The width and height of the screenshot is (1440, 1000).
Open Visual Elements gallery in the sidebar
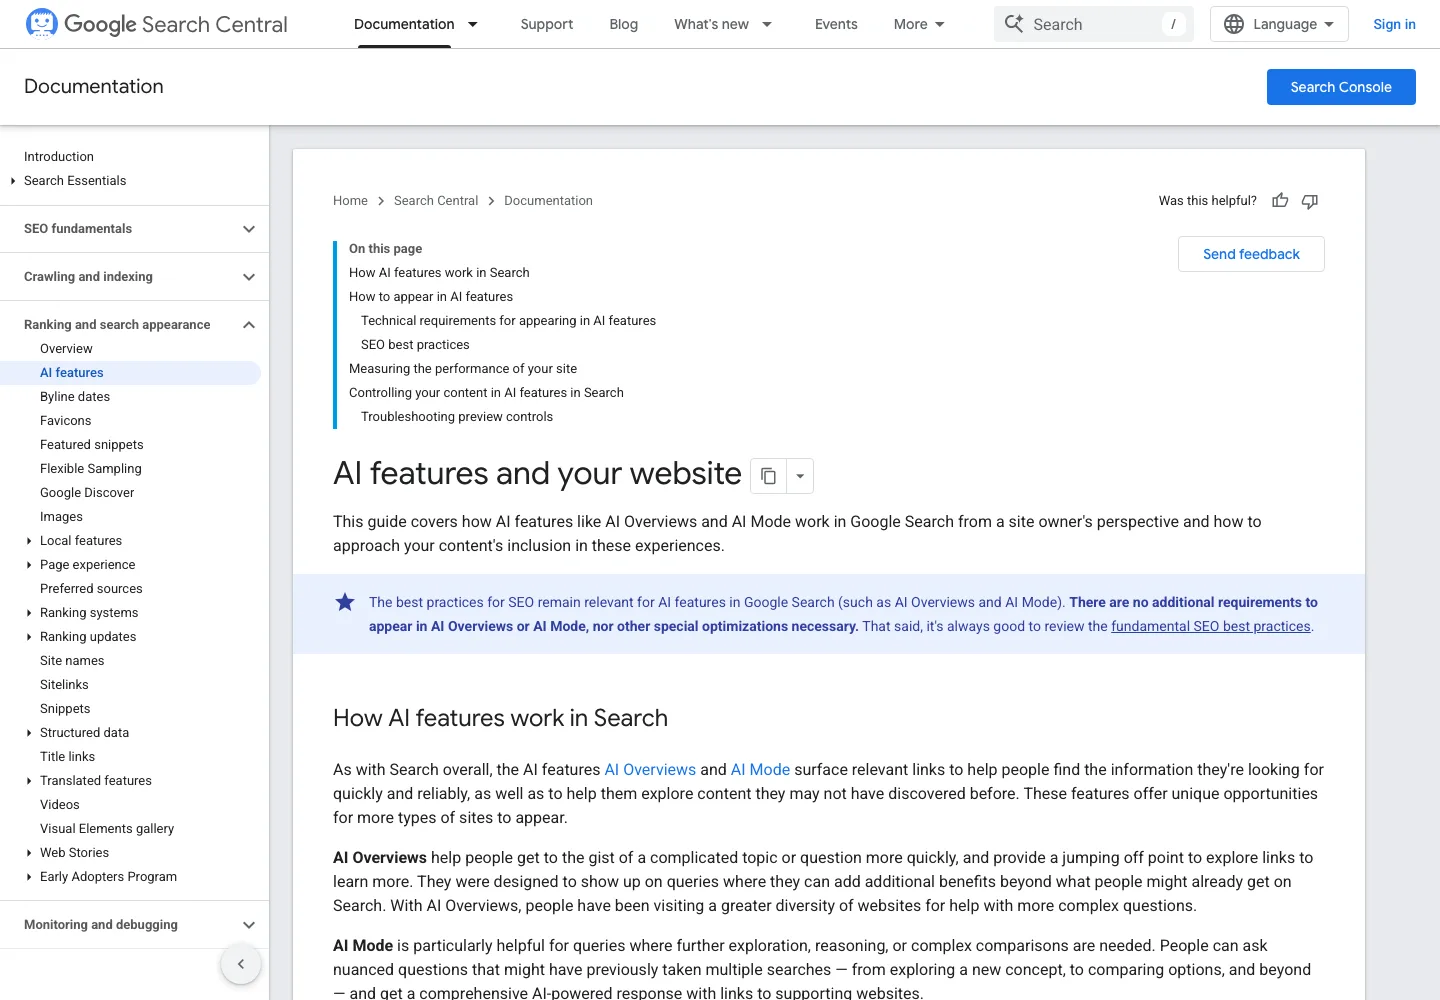[107, 829]
